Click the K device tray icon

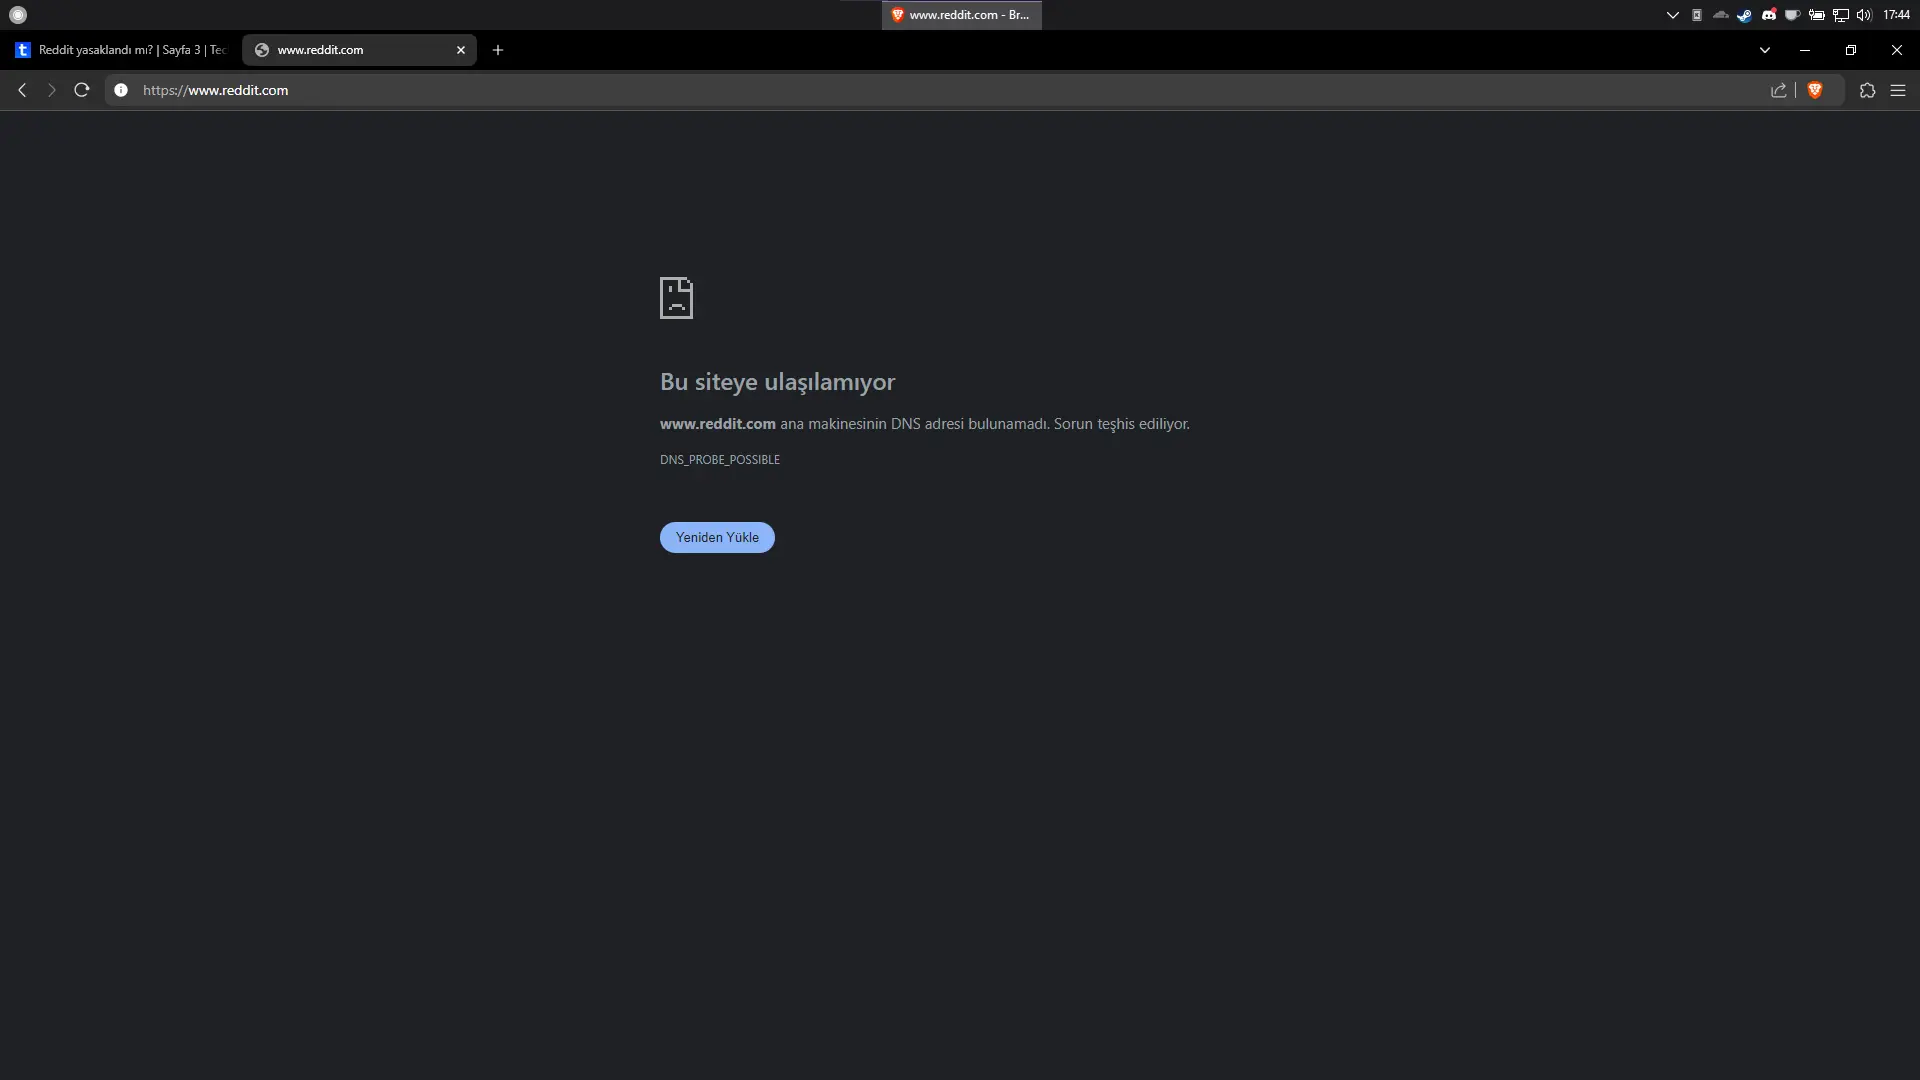pos(1696,15)
